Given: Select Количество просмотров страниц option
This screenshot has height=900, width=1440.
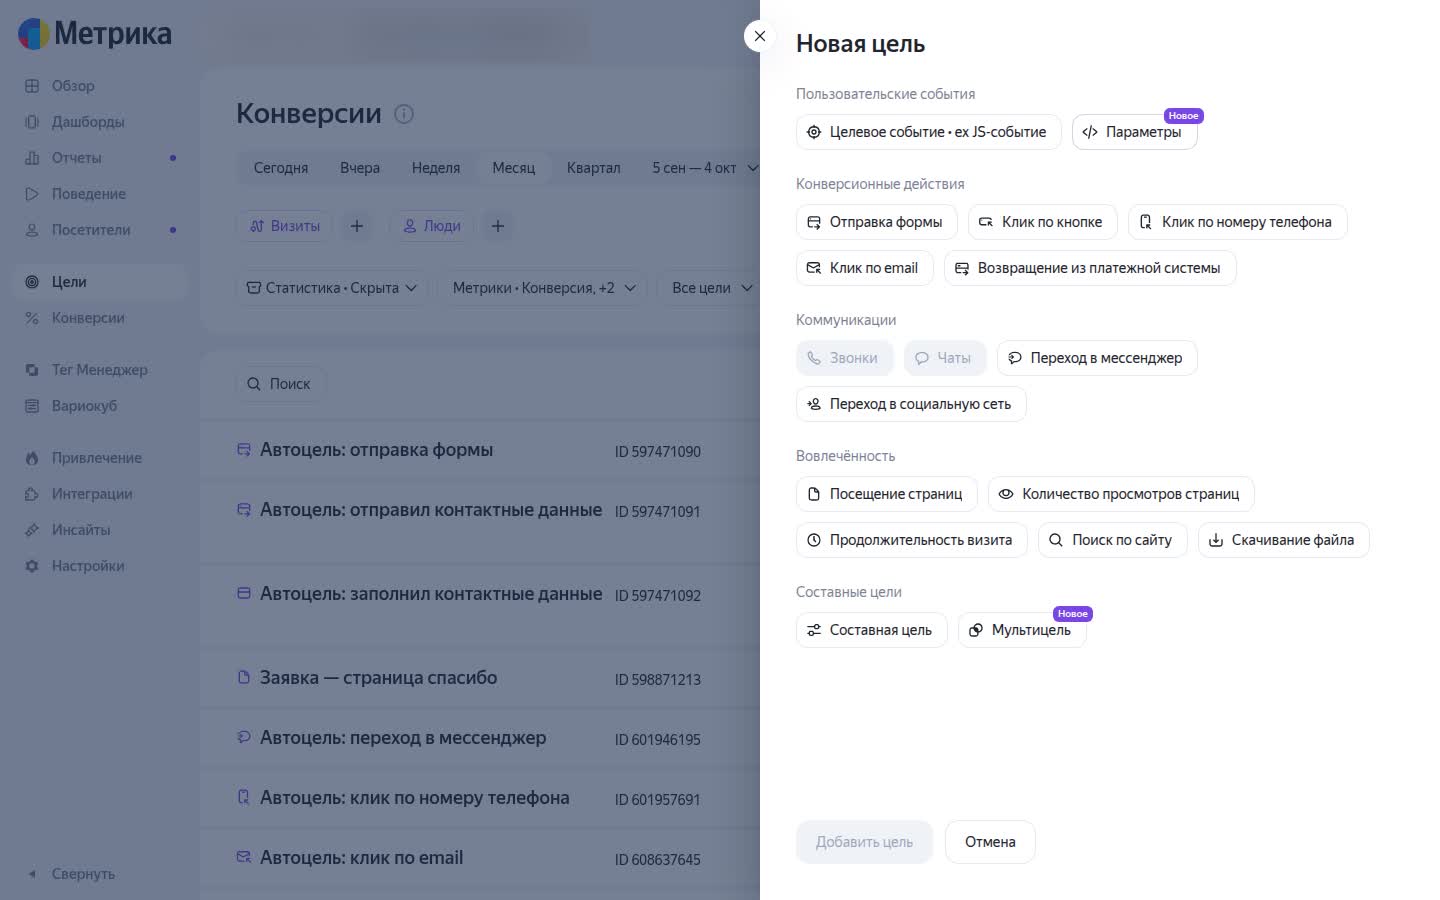Looking at the screenshot, I should coord(1121,494).
